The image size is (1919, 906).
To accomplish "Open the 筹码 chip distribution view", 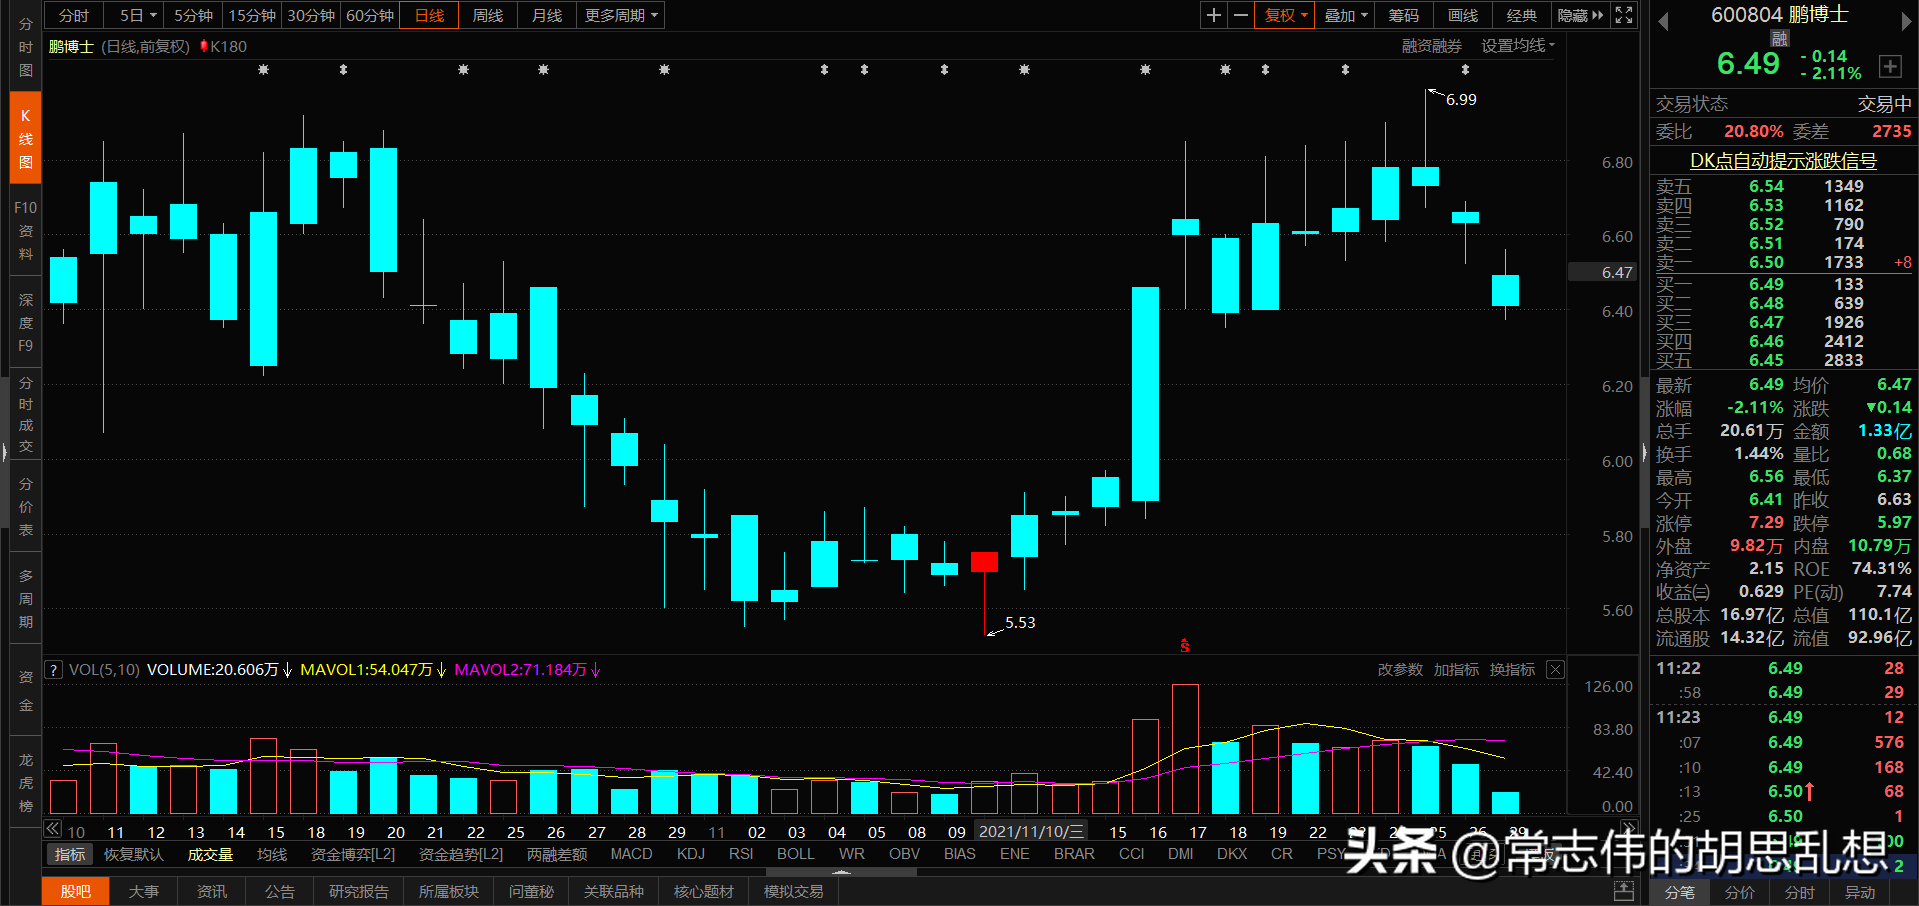I will [1402, 15].
